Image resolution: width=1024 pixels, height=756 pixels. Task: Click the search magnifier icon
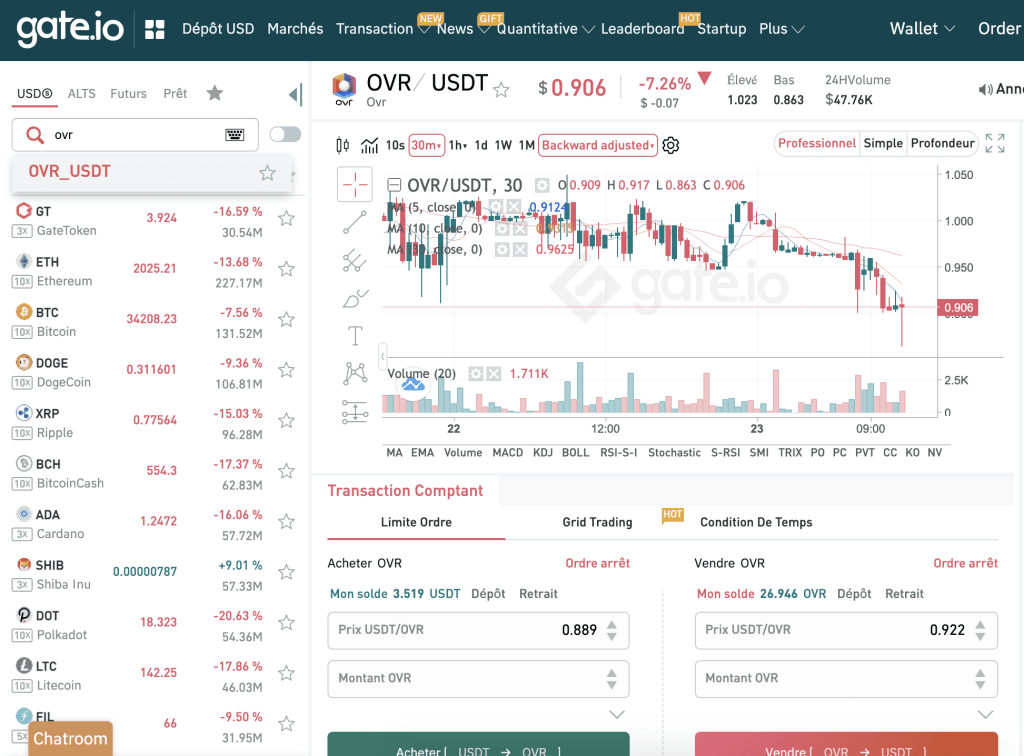[x=35, y=135]
